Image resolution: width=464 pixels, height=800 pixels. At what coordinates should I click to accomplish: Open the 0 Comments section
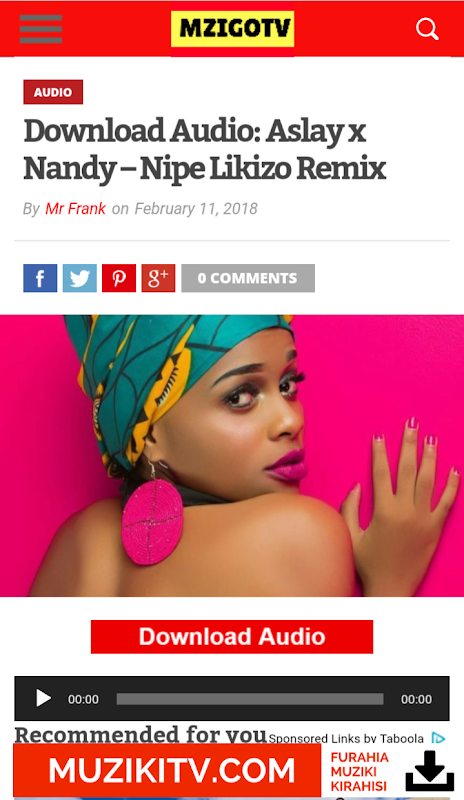pyautogui.click(x=248, y=278)
